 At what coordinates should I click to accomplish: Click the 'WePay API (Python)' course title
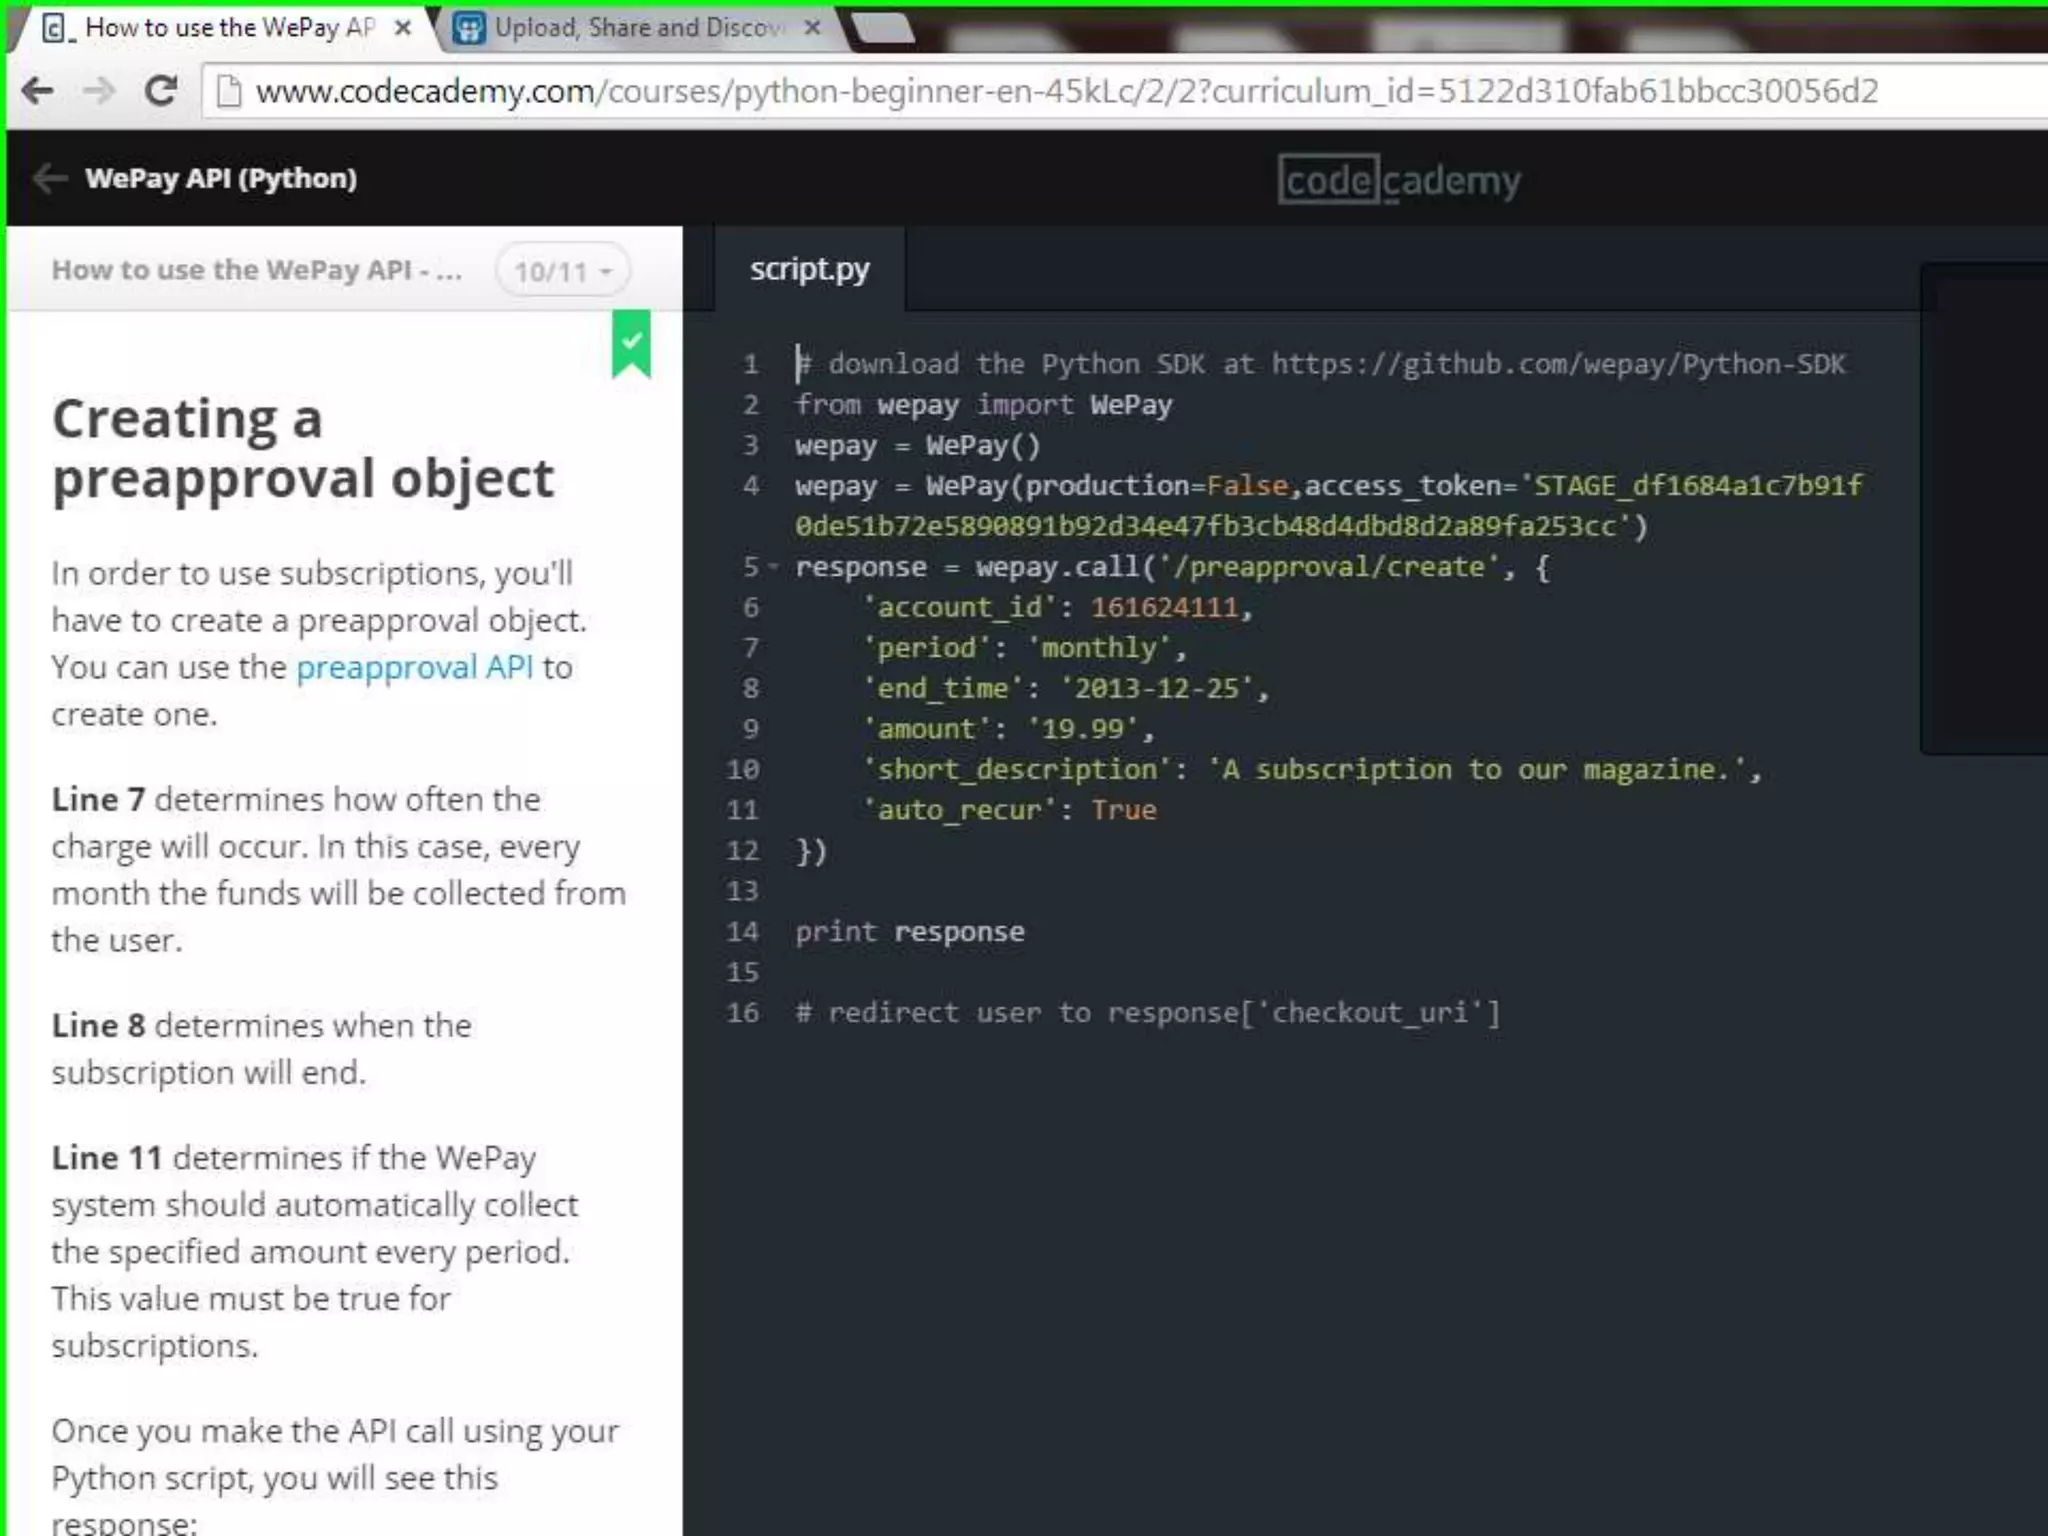tap(221, 179)
